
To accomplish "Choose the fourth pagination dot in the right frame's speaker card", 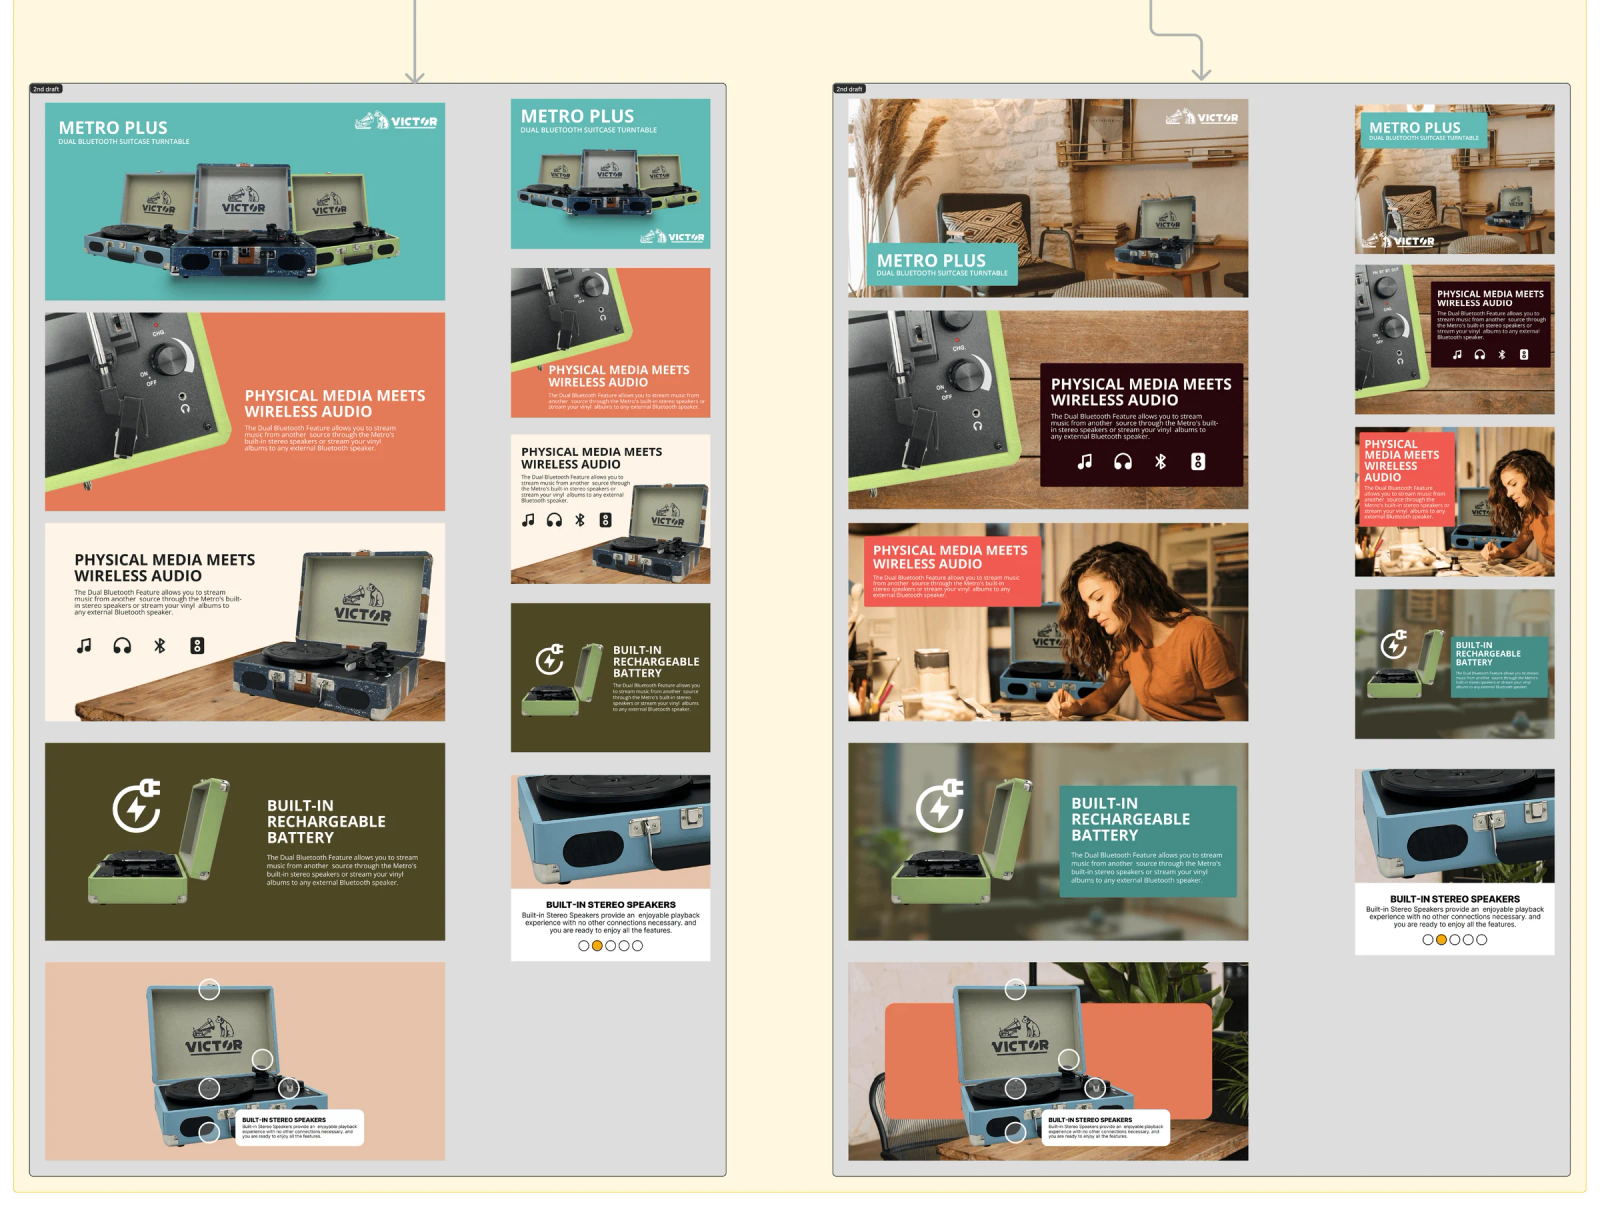I will pos(1468,940).
